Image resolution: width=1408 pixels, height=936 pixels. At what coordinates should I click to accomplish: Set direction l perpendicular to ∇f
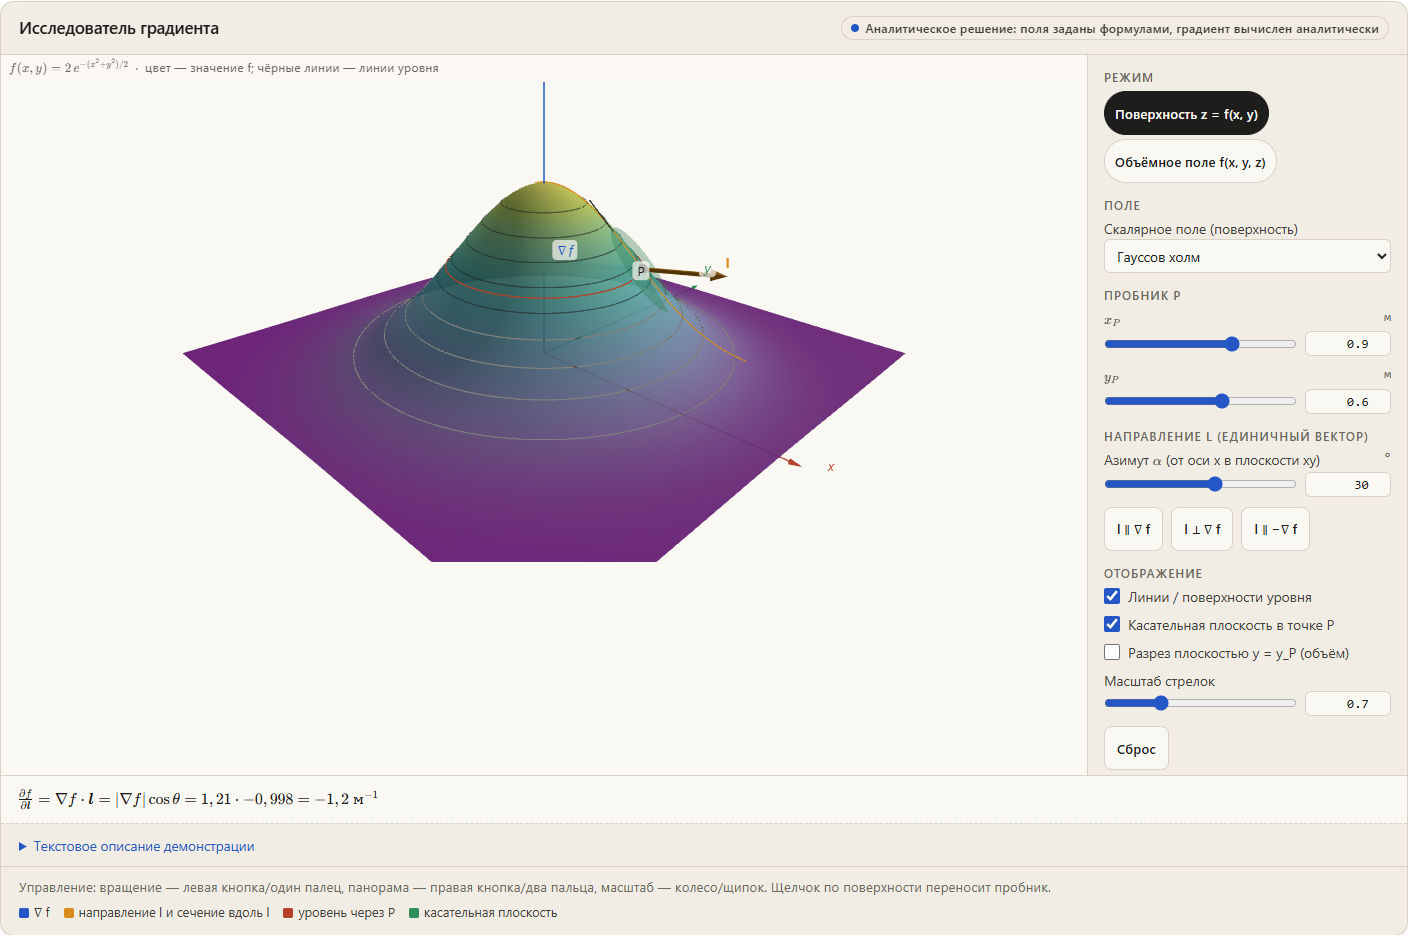pyautogui.click(x=1202, y=529)
